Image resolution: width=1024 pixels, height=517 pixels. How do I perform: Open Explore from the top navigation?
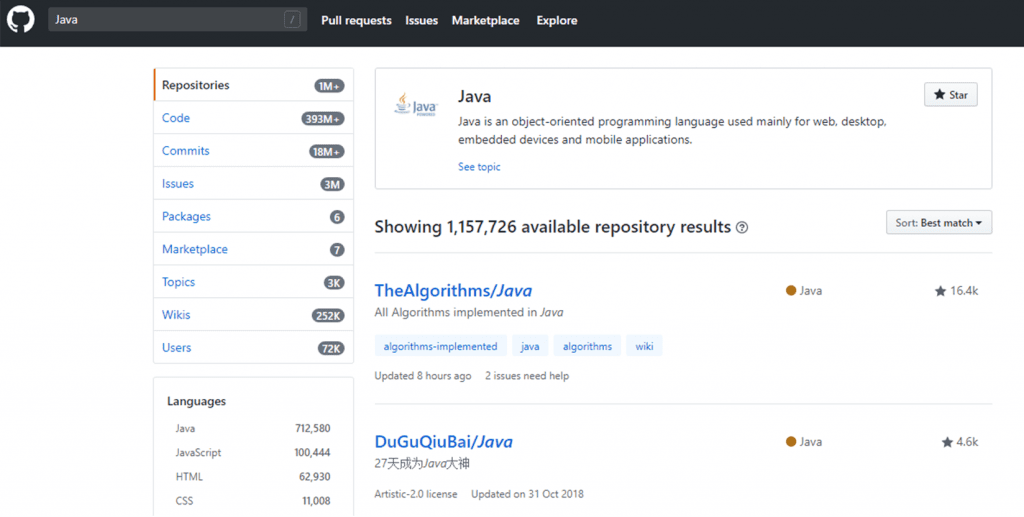coord(556,20)
